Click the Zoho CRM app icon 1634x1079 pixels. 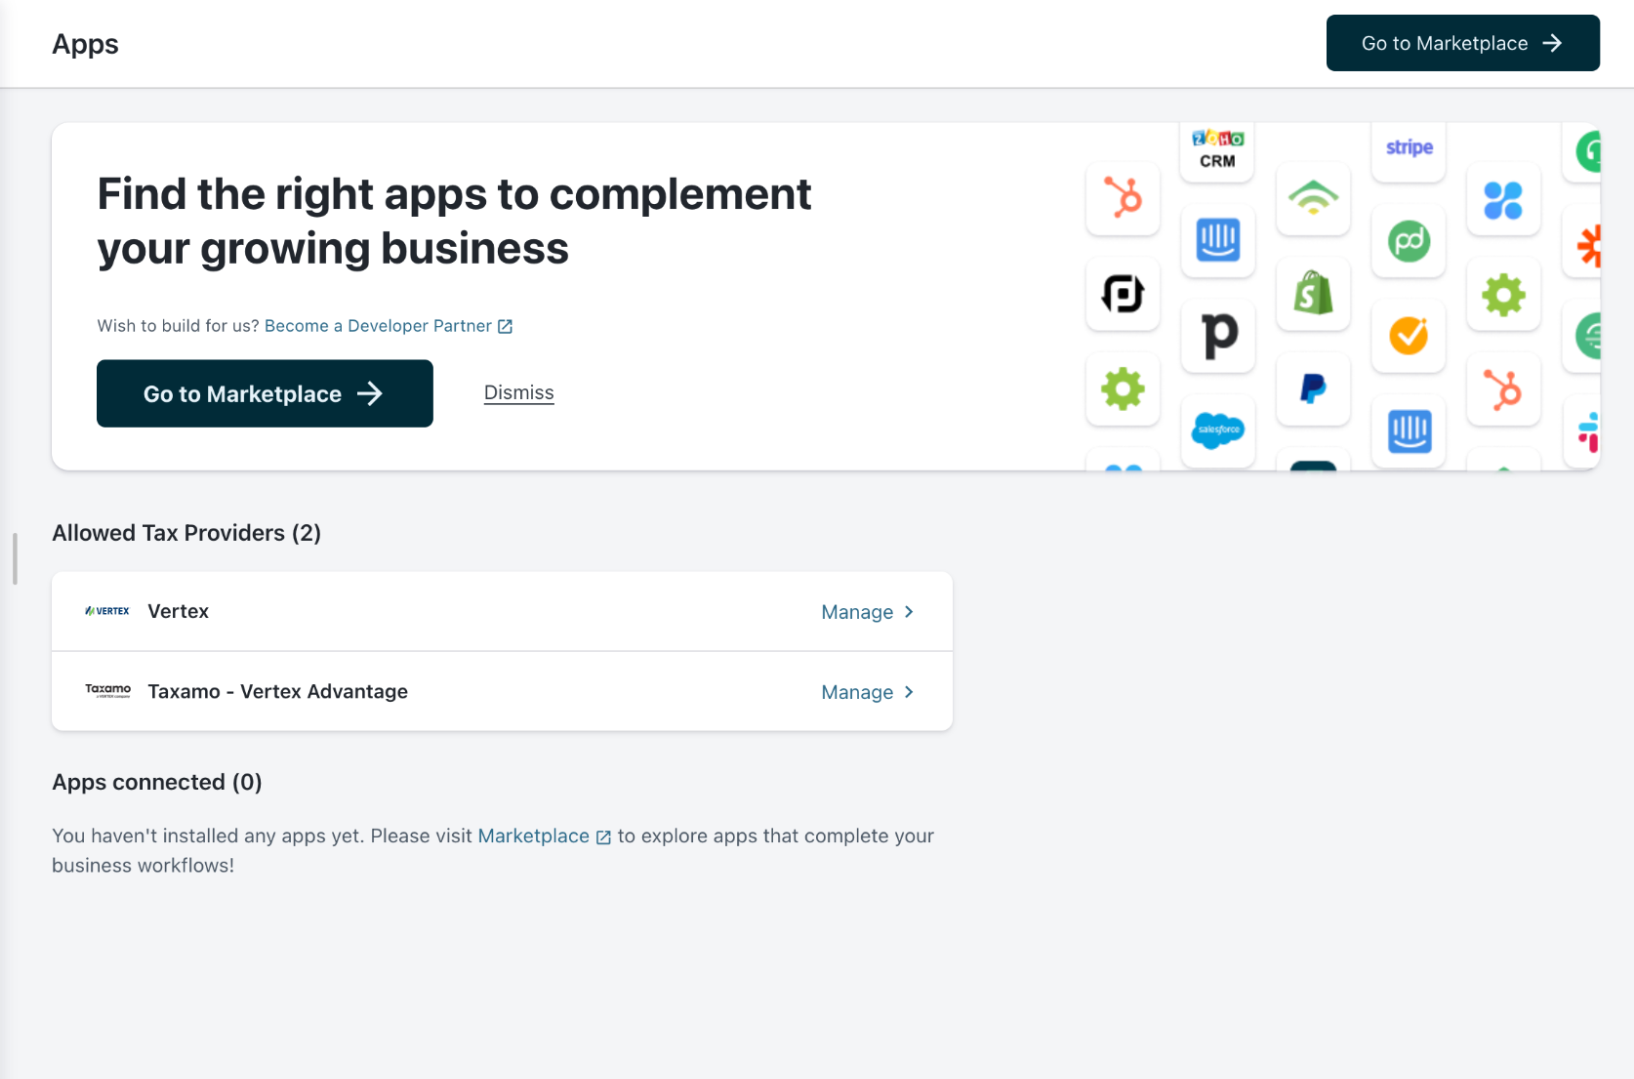(x=1217, y=150)
